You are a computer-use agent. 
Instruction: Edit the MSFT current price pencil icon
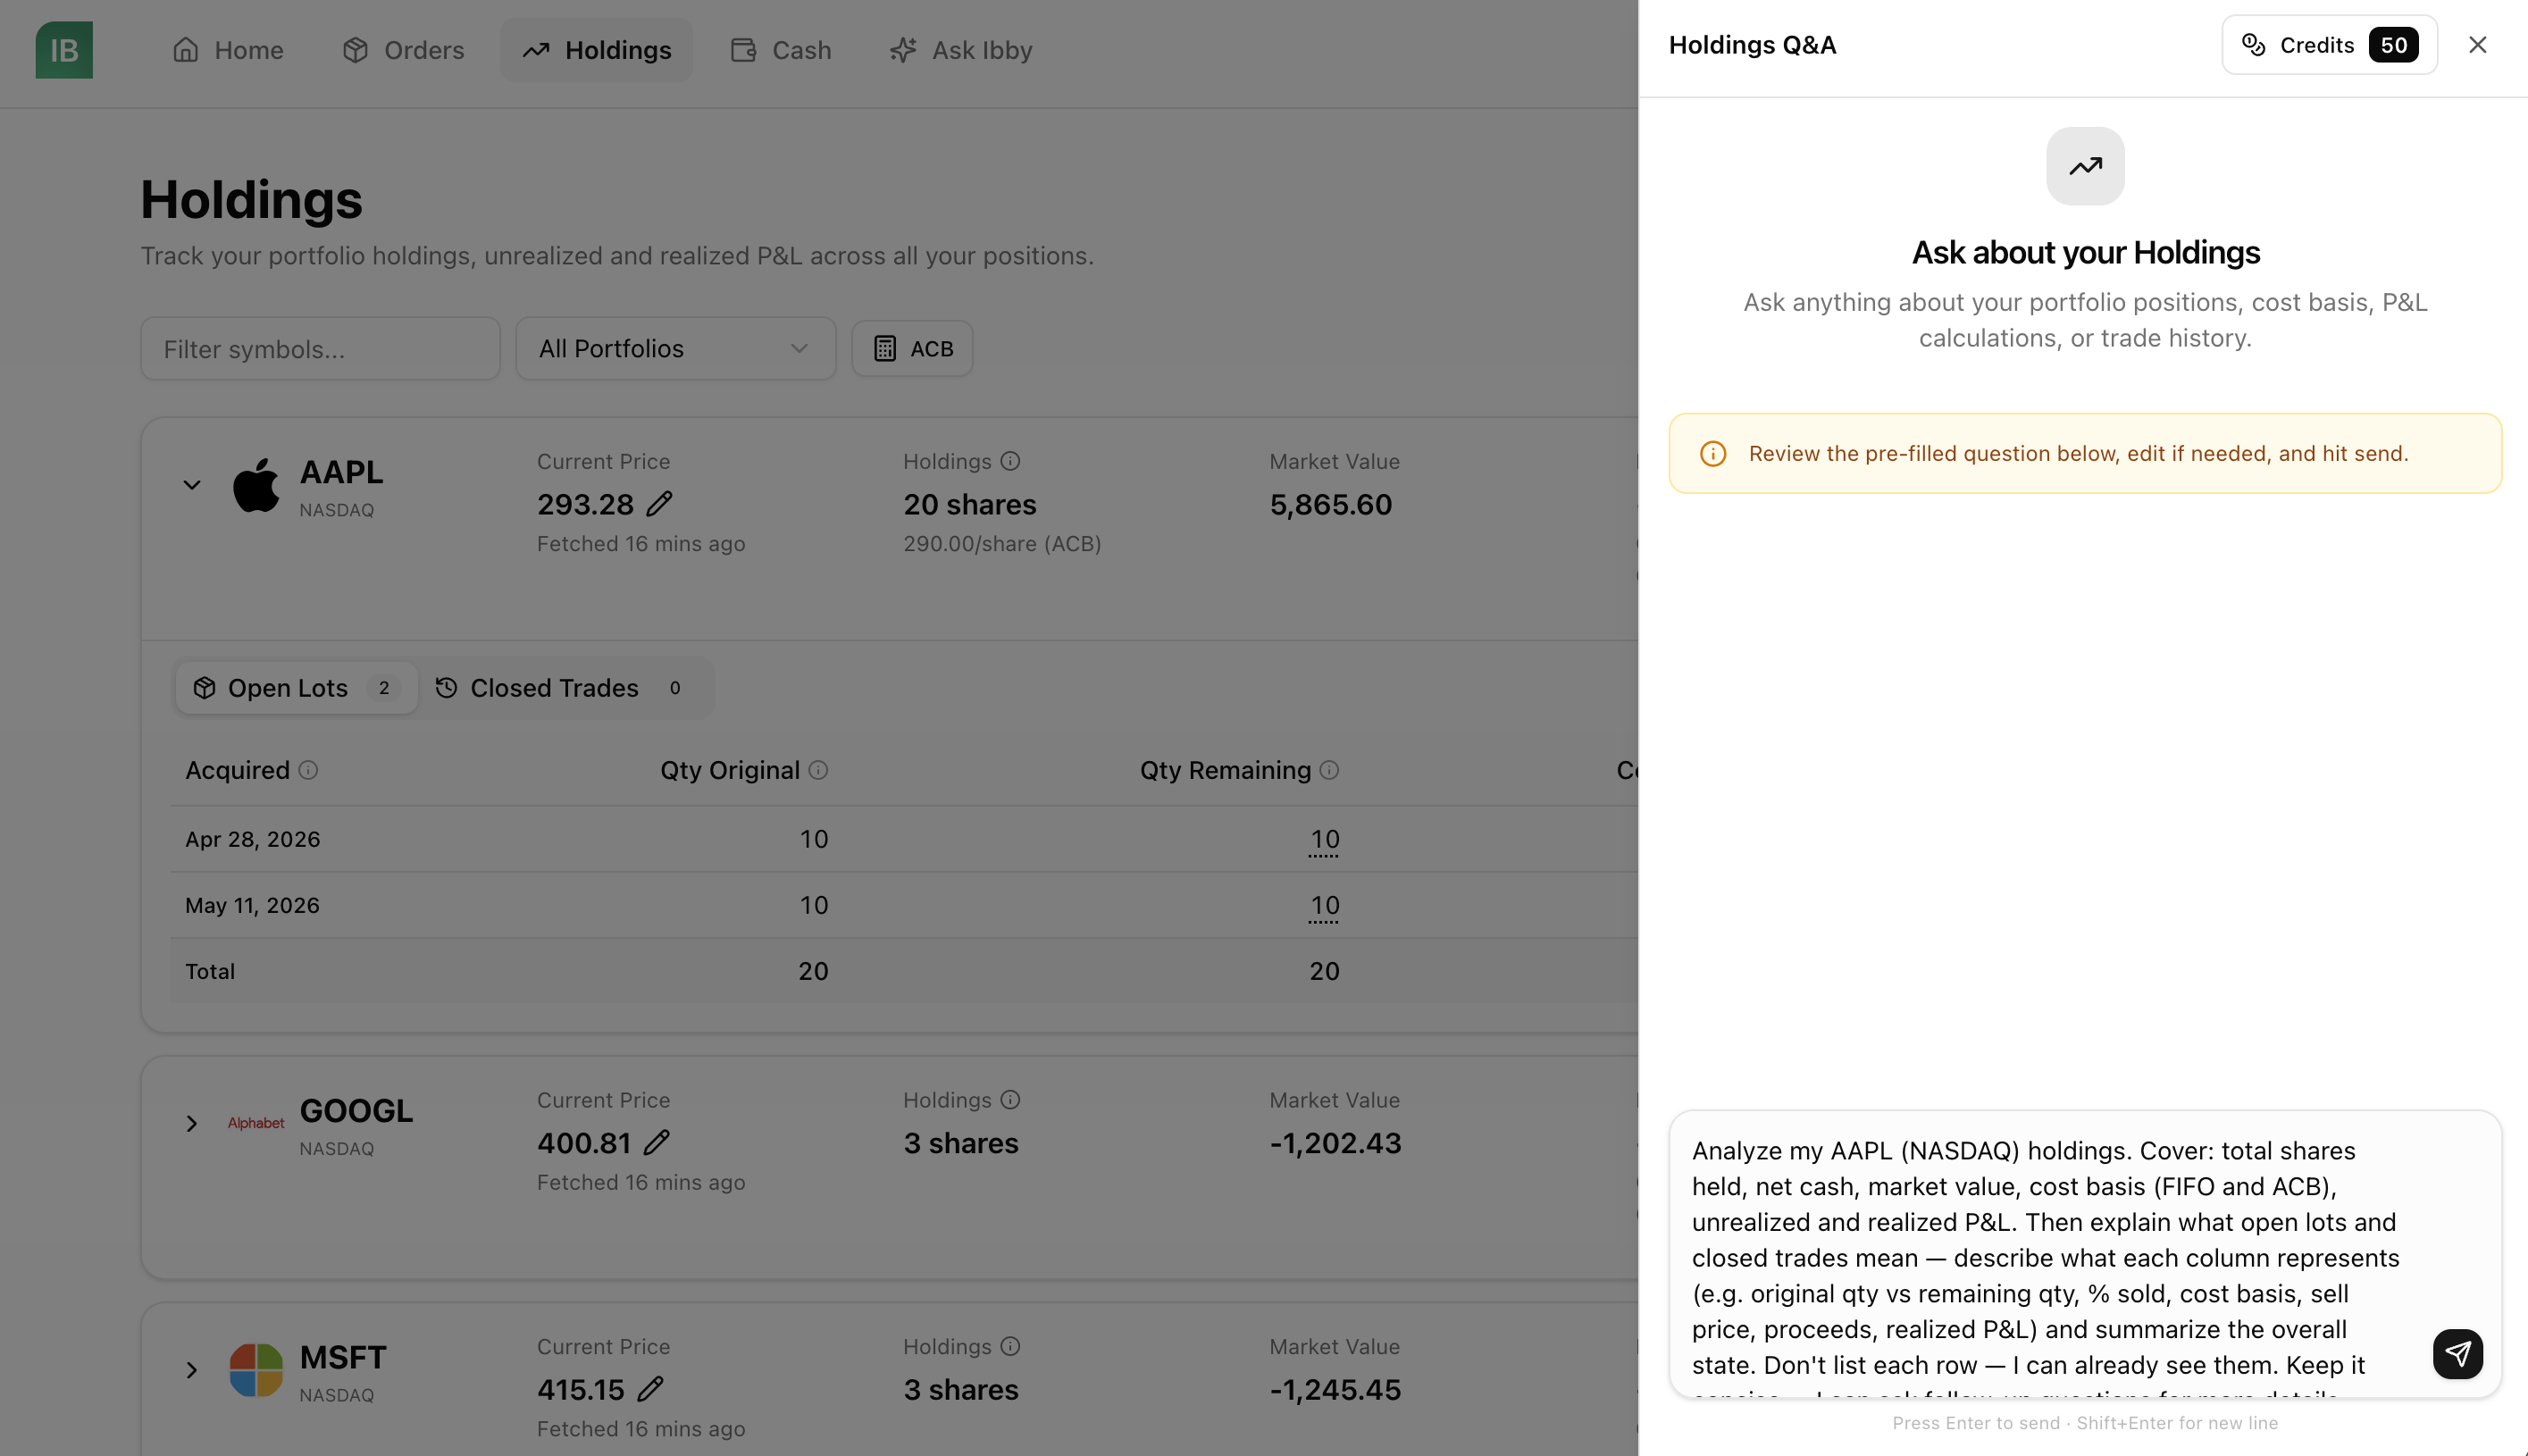click(x=650, y=1389)
